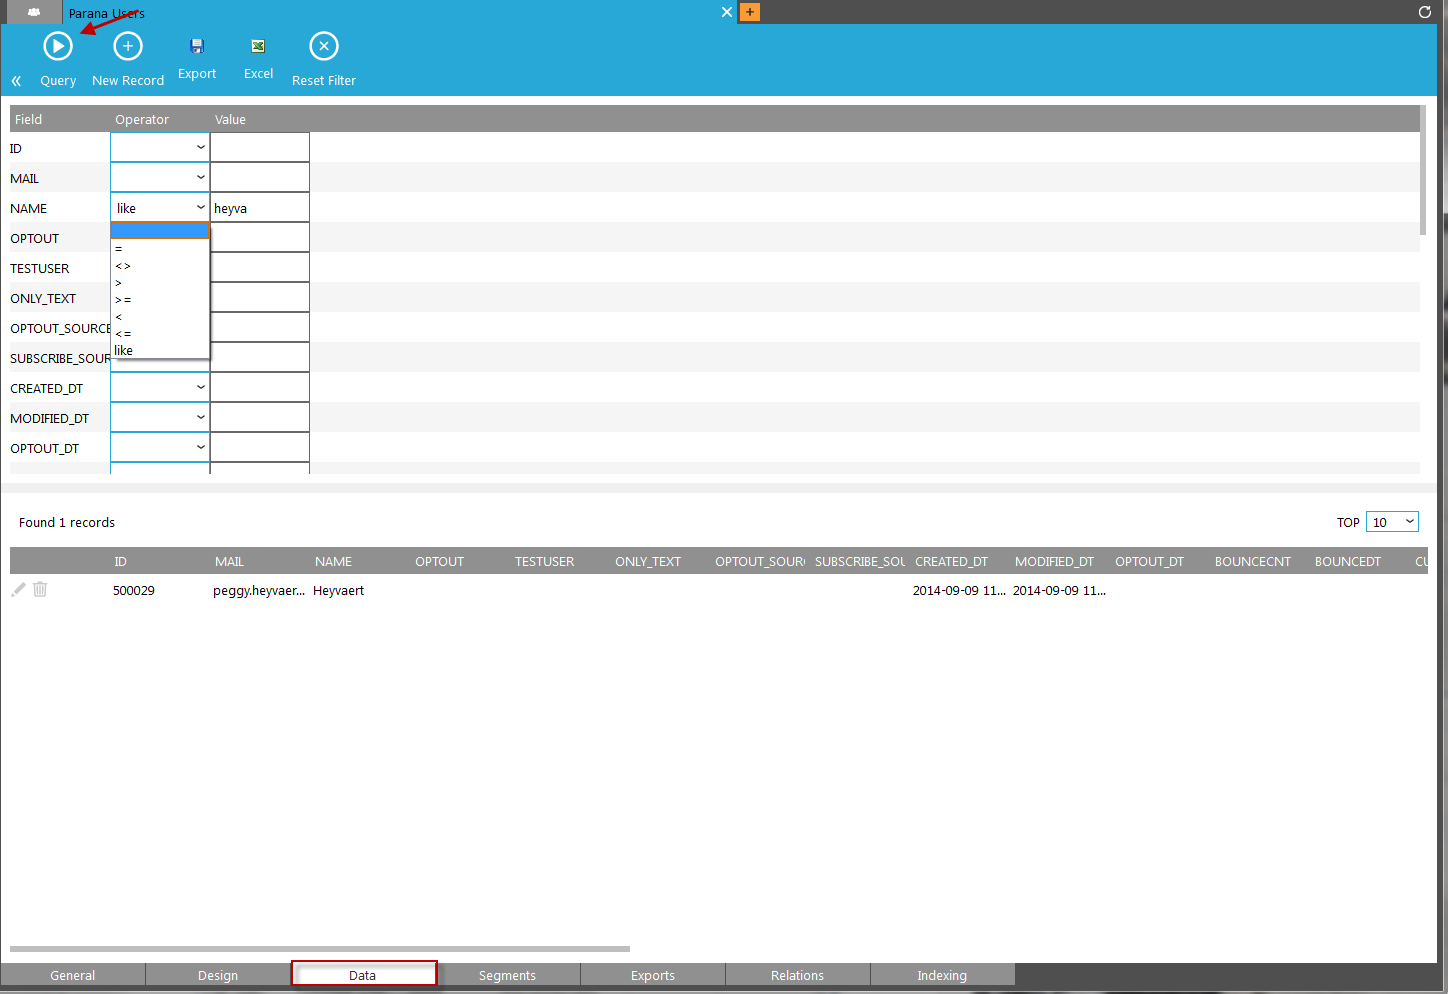The image size is (1448, 994).
Task: Edit record 500029 with pencil icon
Action: [x=18, y=590]
